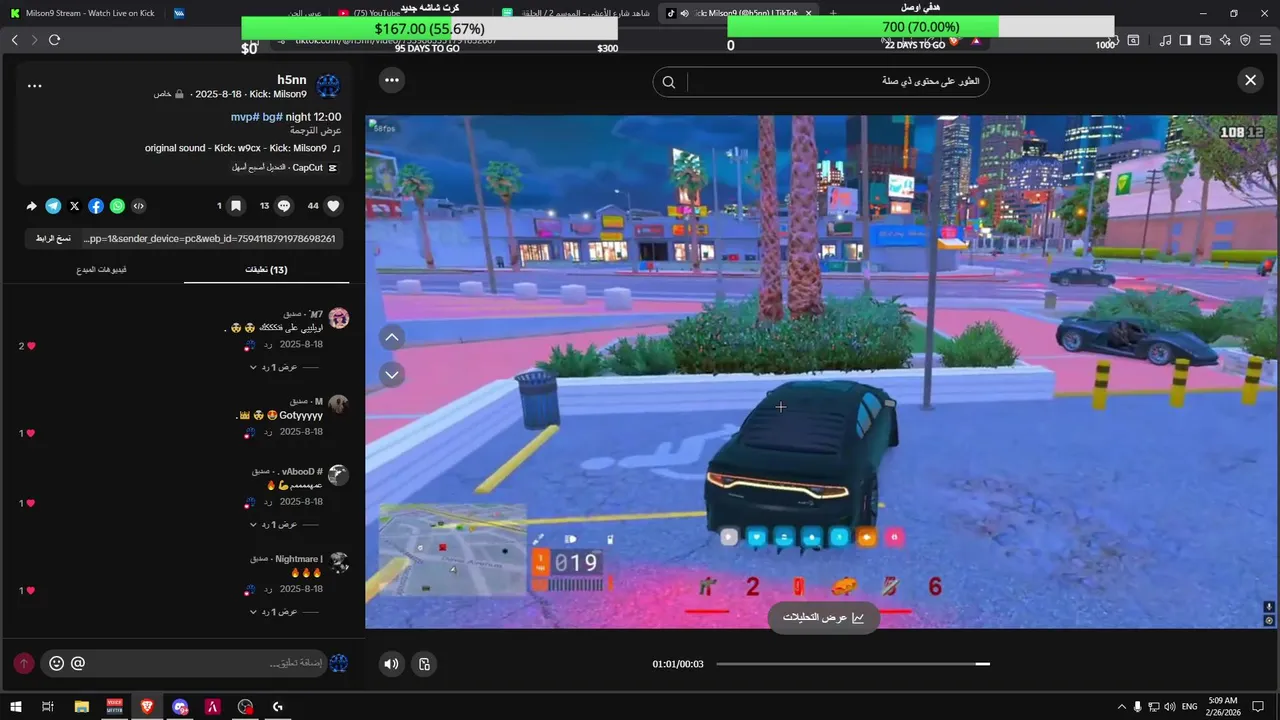Screen dimensions: 1280x720
Task: Mute the video volume speaker
Action: (391, 664)
